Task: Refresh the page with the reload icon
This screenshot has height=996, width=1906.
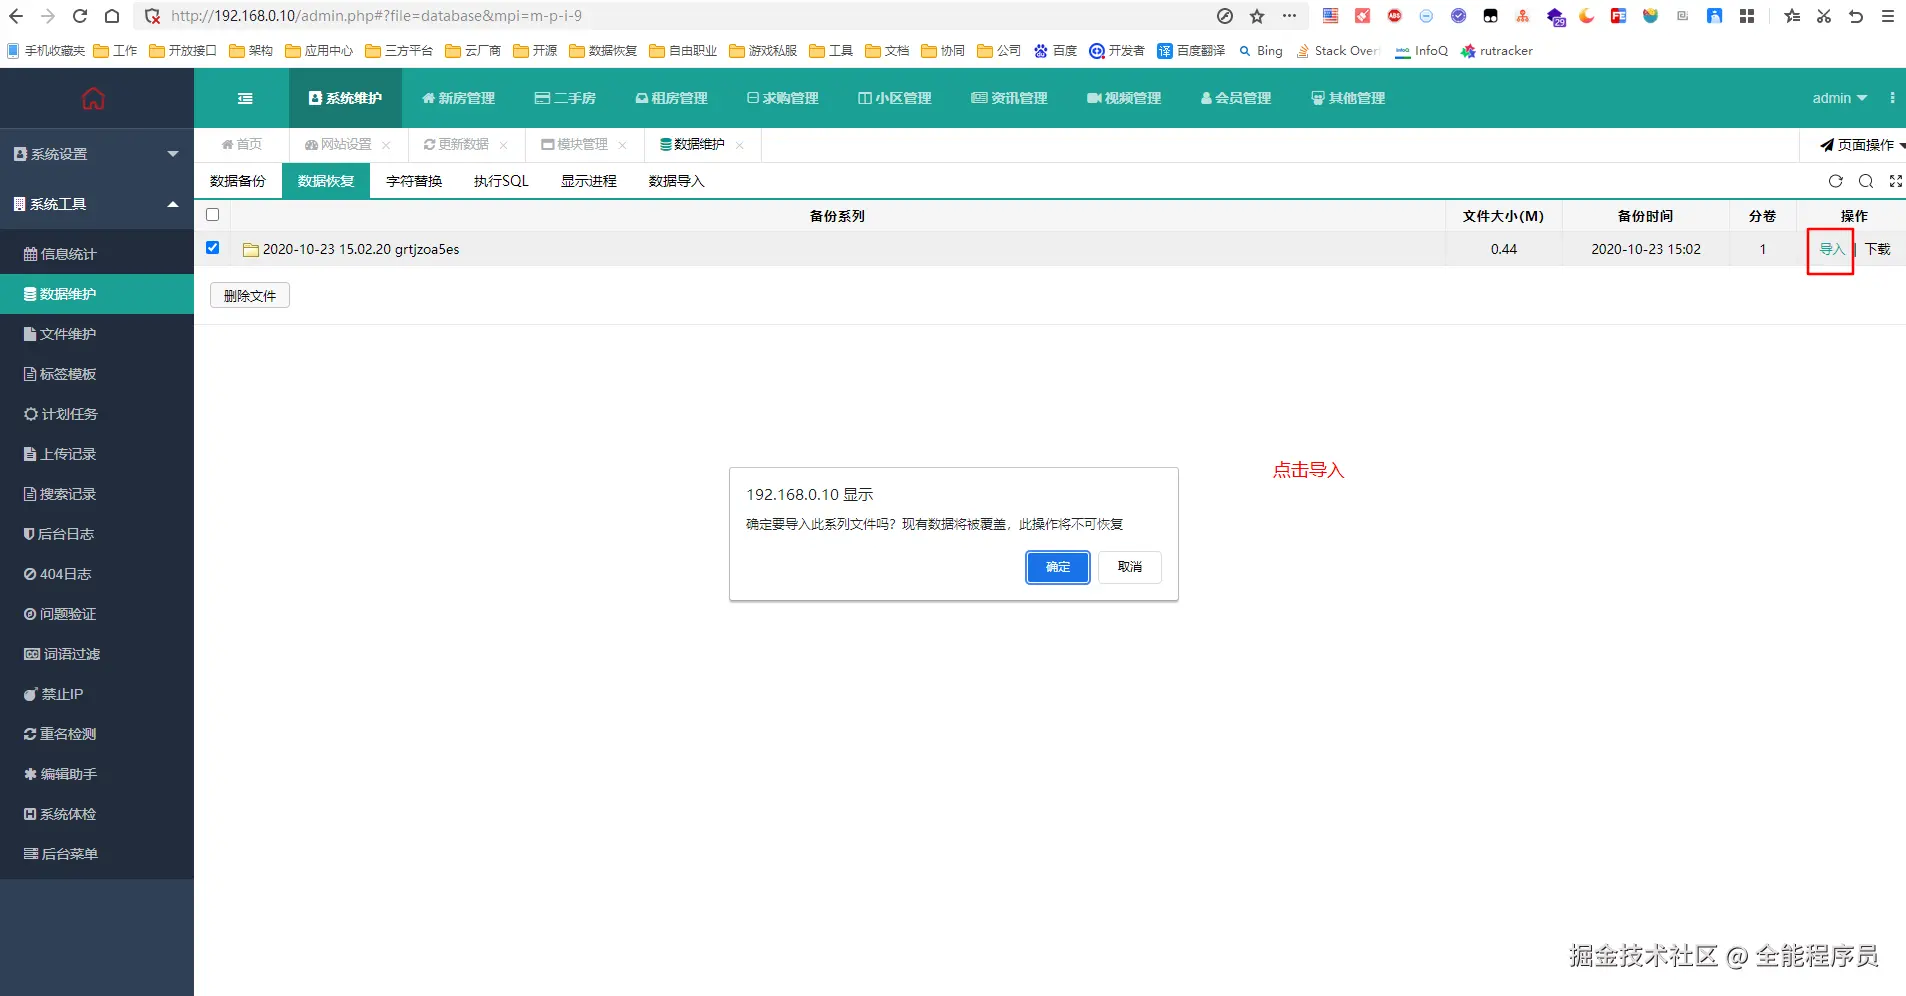Action: [x=1835, y=181]
